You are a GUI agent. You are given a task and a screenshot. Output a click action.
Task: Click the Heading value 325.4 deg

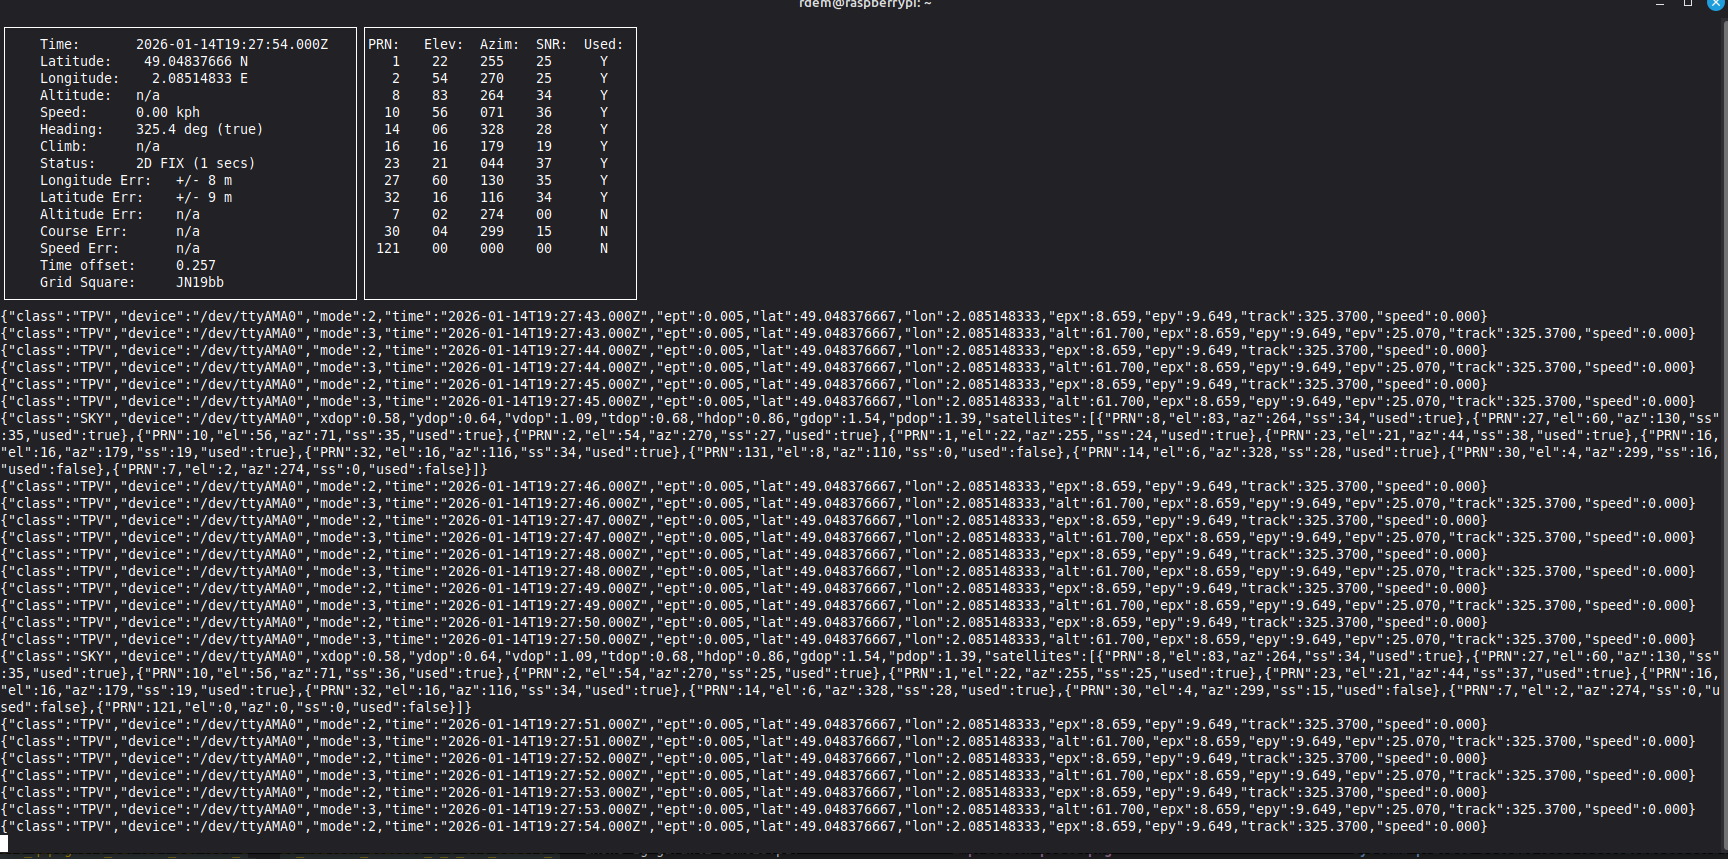tap(199, 129)
